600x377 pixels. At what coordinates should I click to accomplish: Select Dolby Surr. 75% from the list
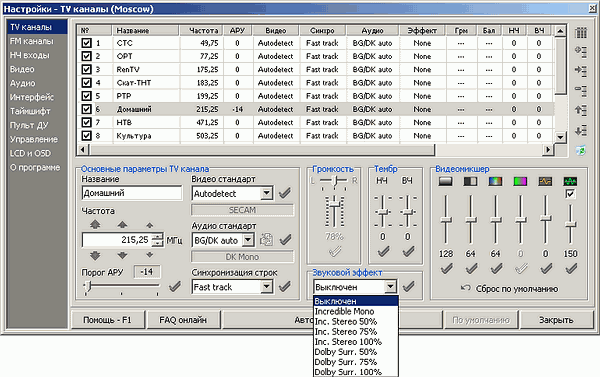click(346, 362)
